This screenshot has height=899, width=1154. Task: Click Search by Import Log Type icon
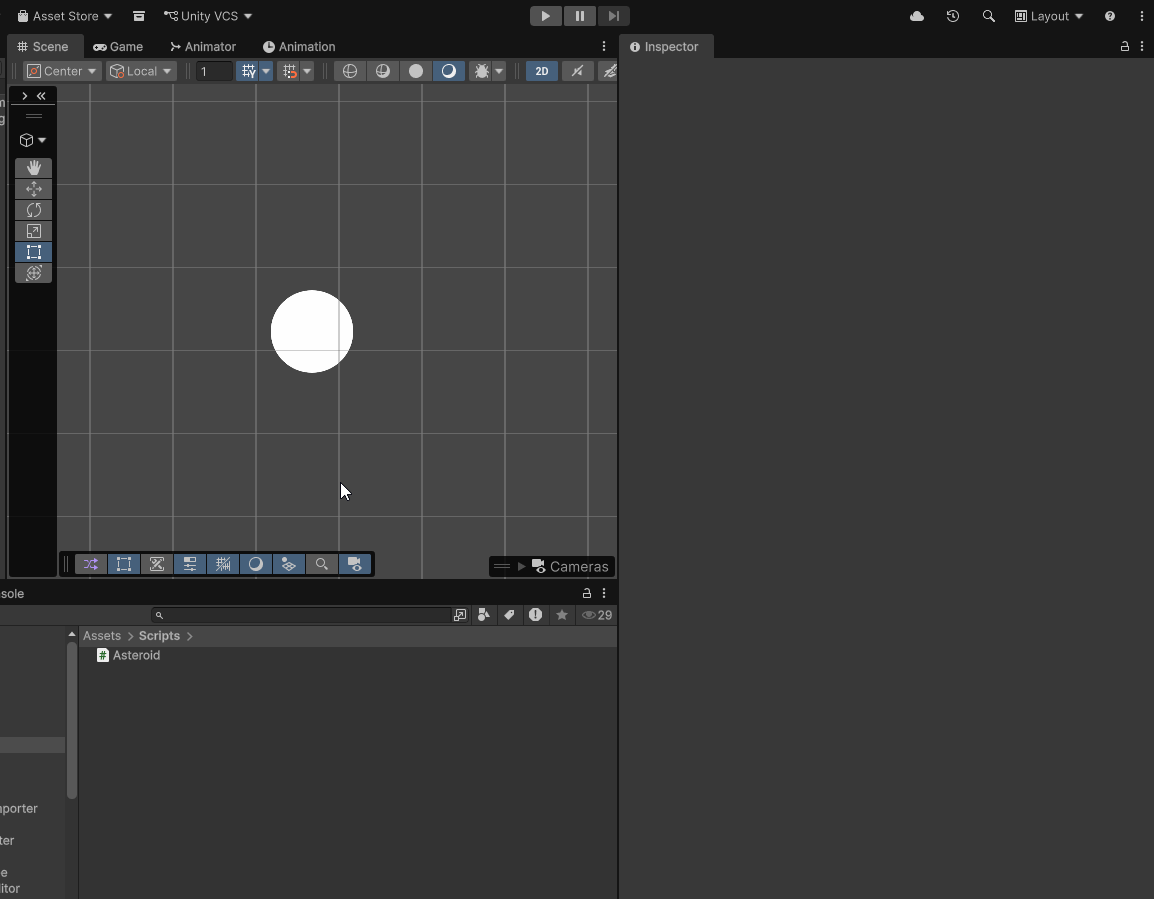coord(535,615)
